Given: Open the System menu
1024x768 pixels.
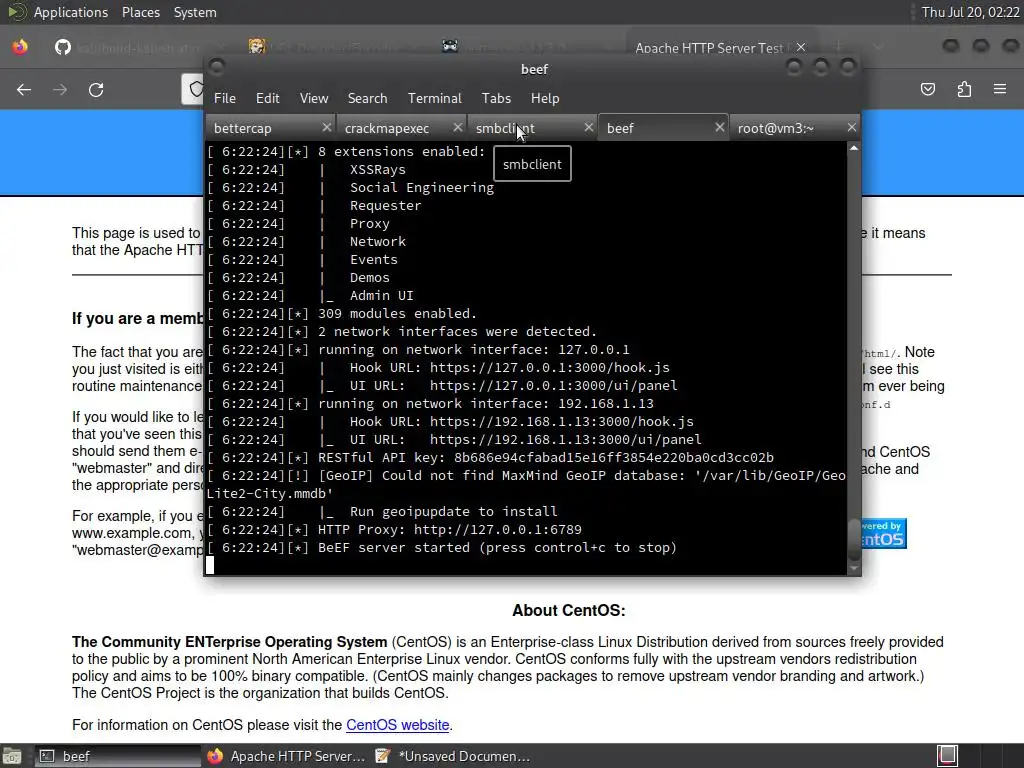Looking at the screenshot, I should coord(195,12).
